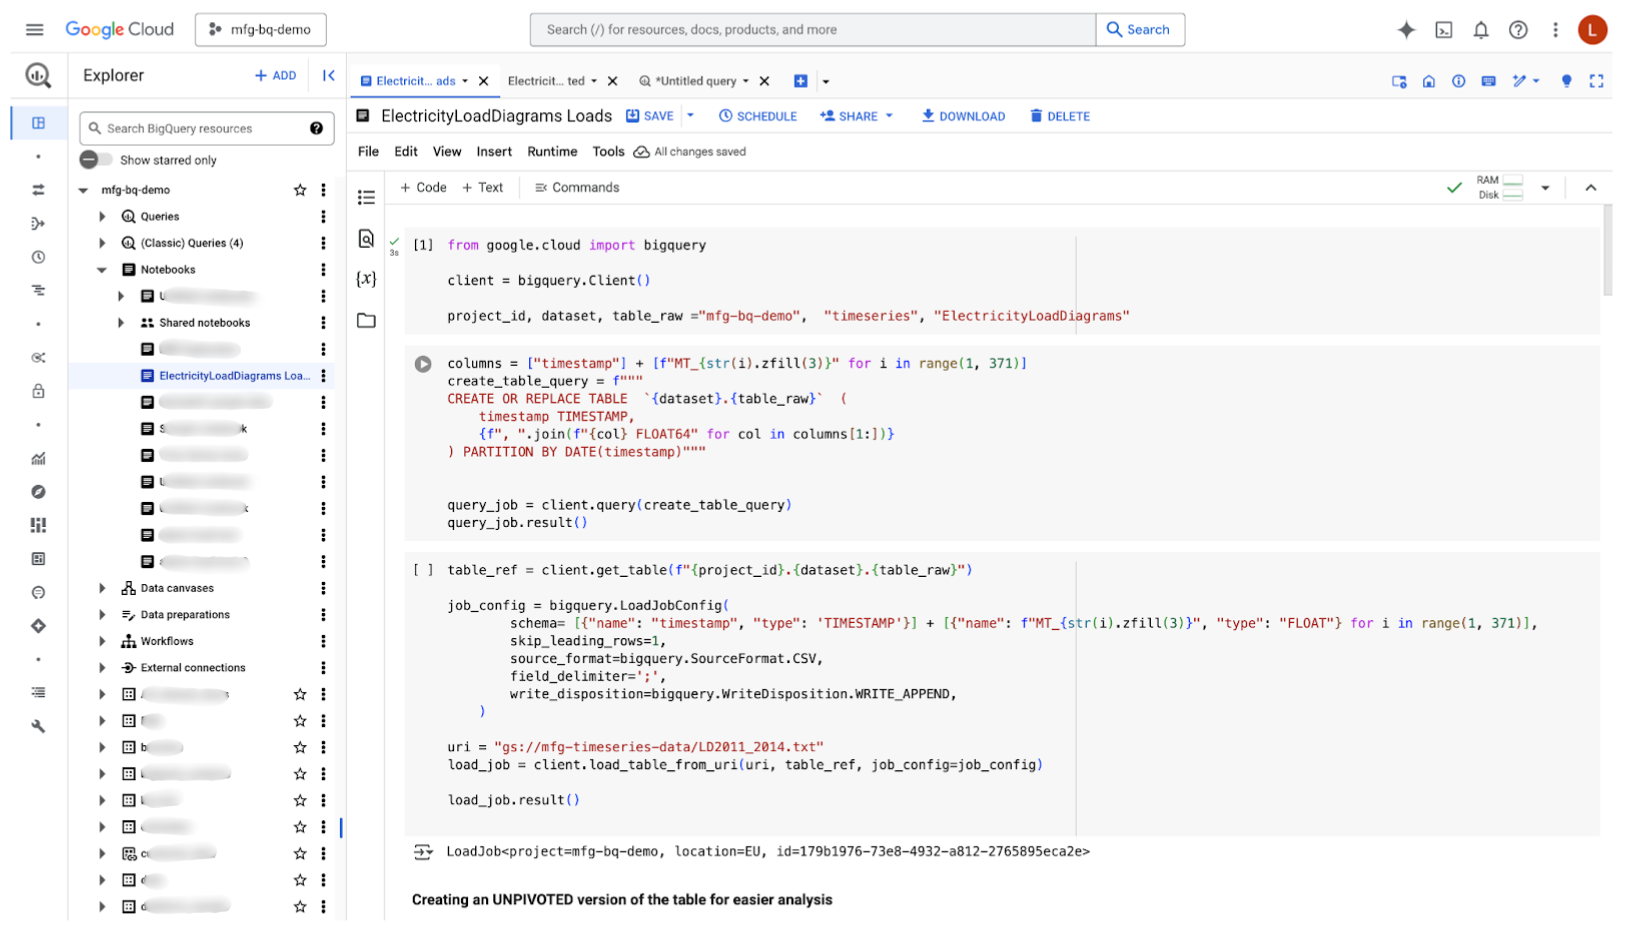Click the DOWNLOAD button
This screenshot has height=931, width=1628.
coord(963,116)
